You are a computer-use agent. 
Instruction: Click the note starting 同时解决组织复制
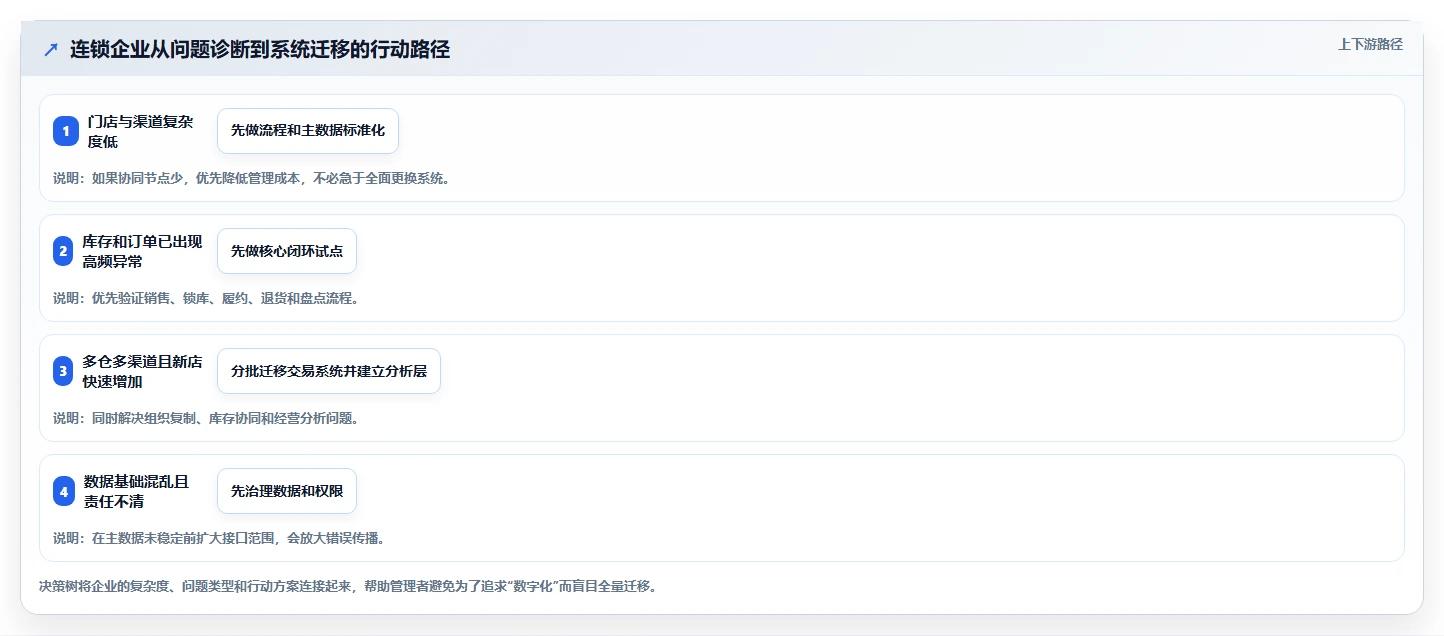tap(205, 418)
